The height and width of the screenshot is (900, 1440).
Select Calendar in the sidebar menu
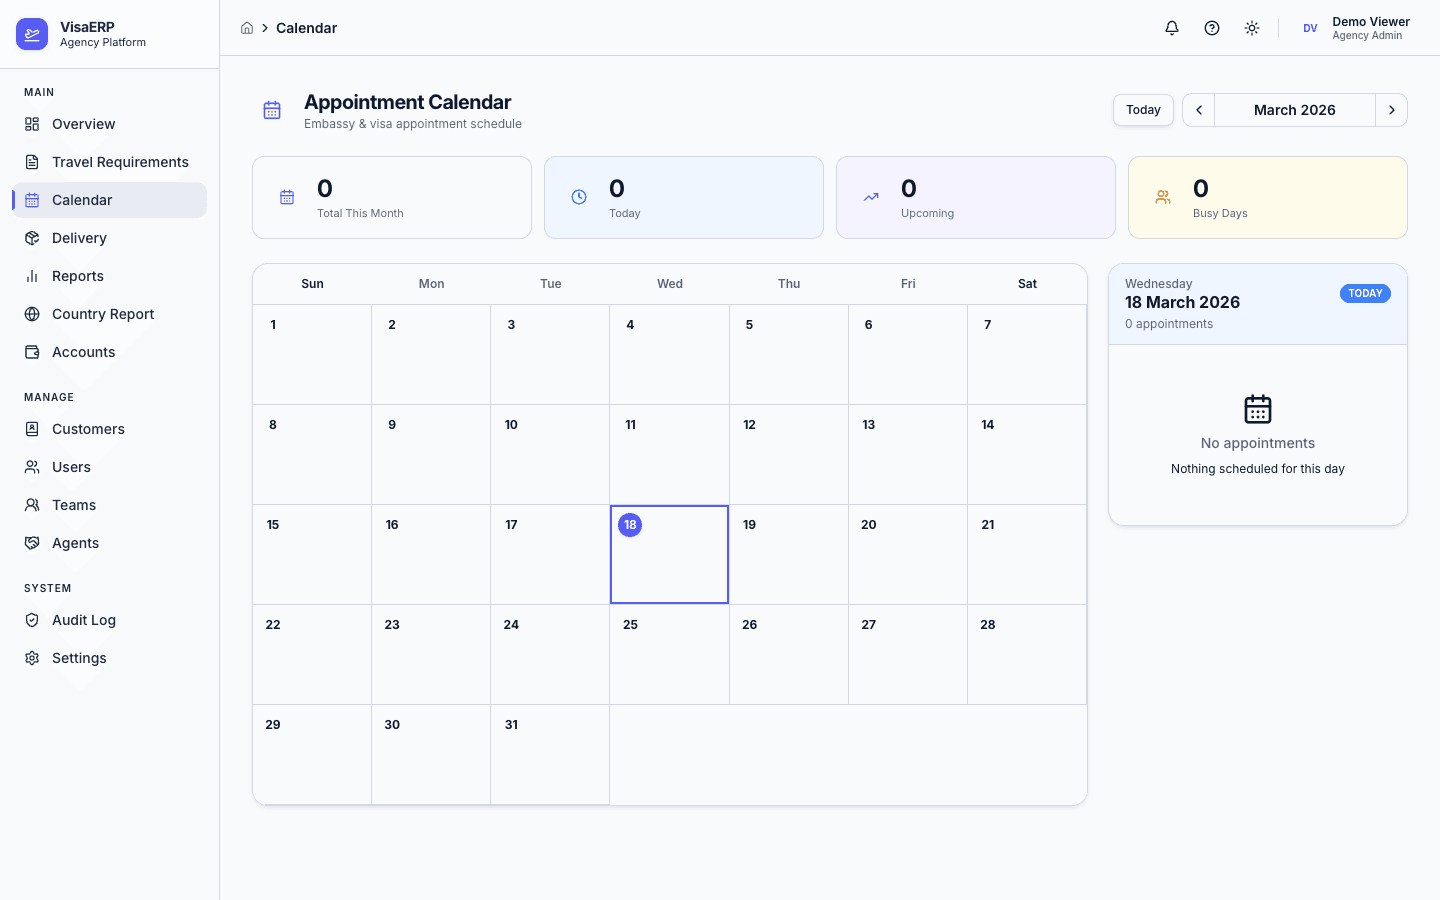pos(82,200)
